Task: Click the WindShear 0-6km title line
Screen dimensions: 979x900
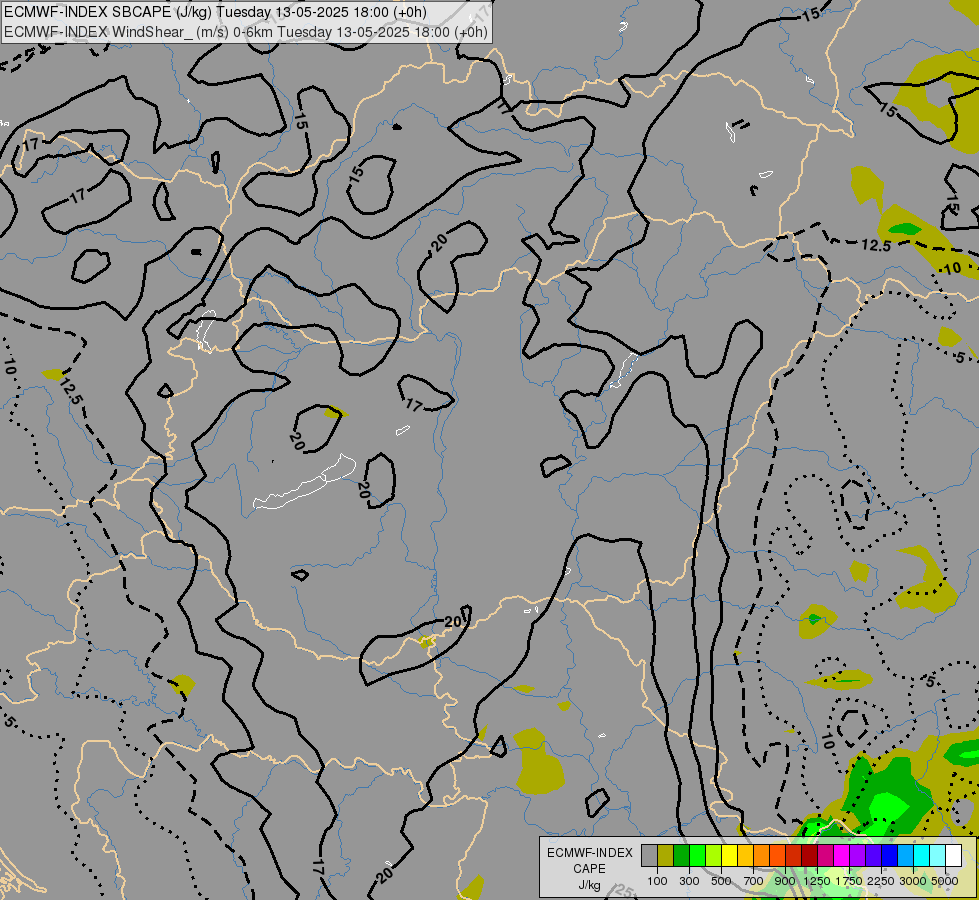Action: tap(246, 32)
